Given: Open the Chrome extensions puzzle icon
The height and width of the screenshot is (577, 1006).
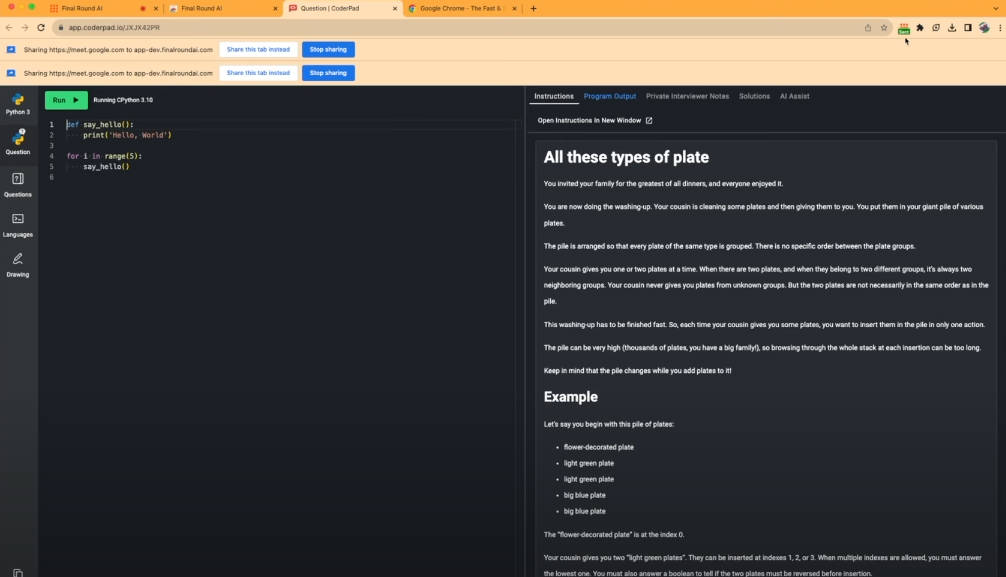Looking at the screenshot, I should pos(920,28).
